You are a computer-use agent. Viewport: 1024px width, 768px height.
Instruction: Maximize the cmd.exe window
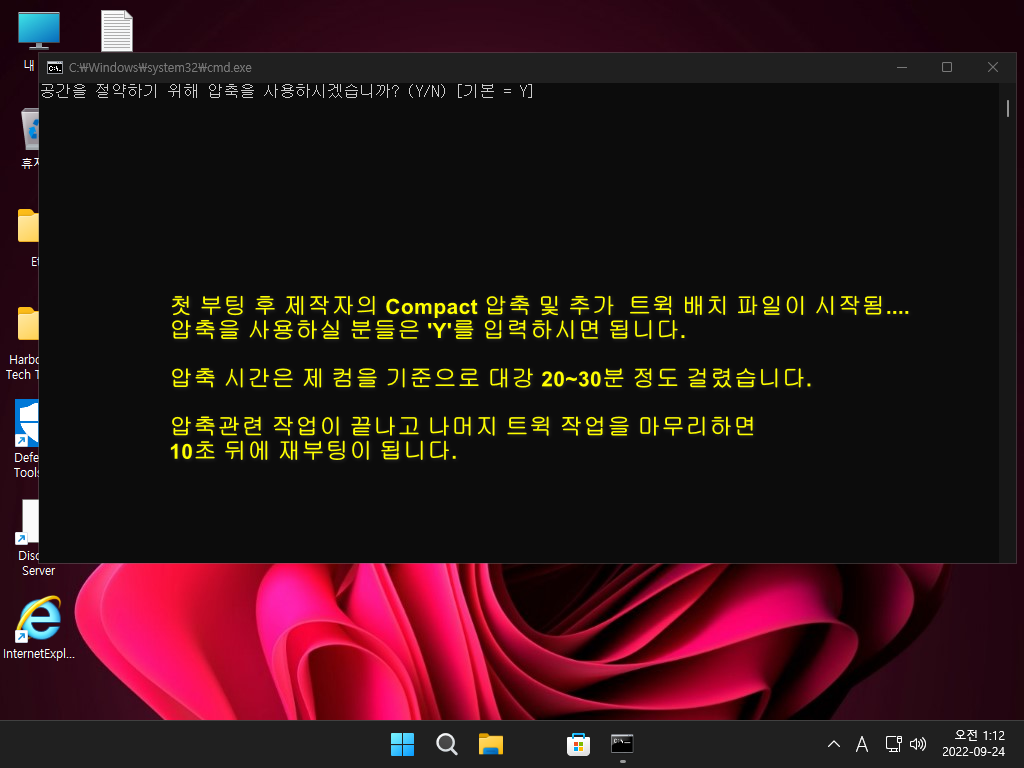pos(947,67)
